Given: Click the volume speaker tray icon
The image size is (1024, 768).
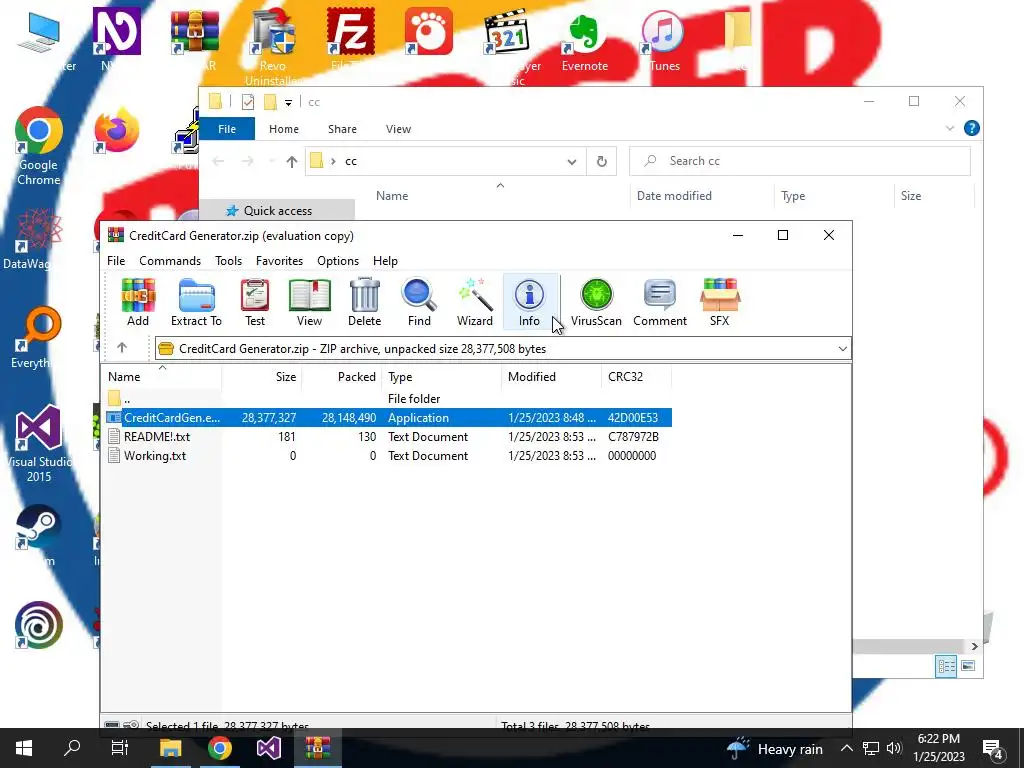Looking at the screenshot, I should (x=894, y=748).
